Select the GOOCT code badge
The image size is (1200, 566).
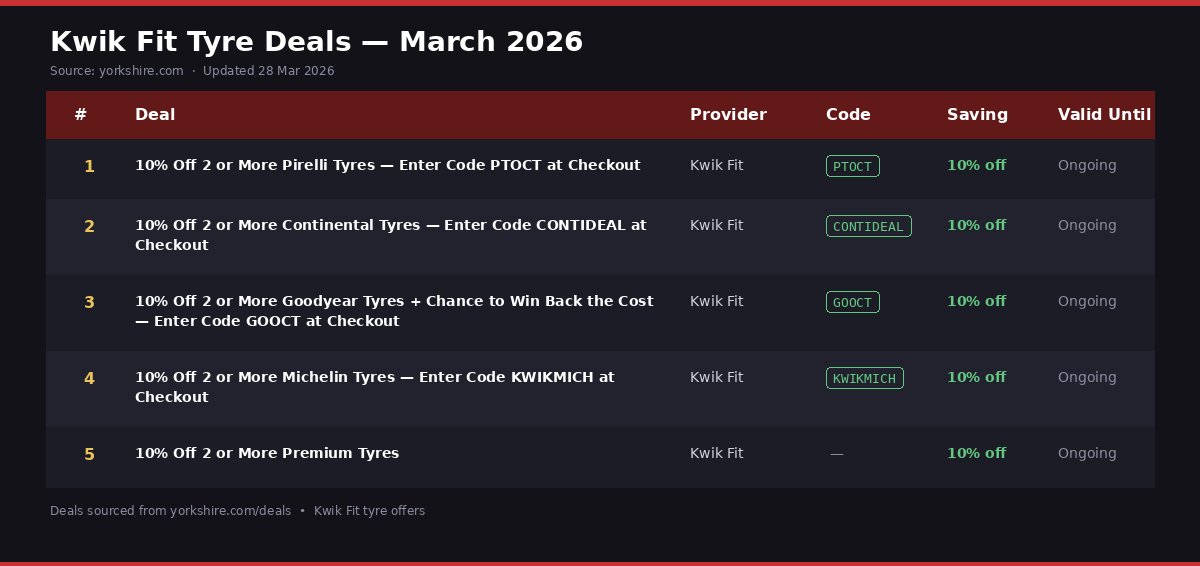(x=852, y=302)
